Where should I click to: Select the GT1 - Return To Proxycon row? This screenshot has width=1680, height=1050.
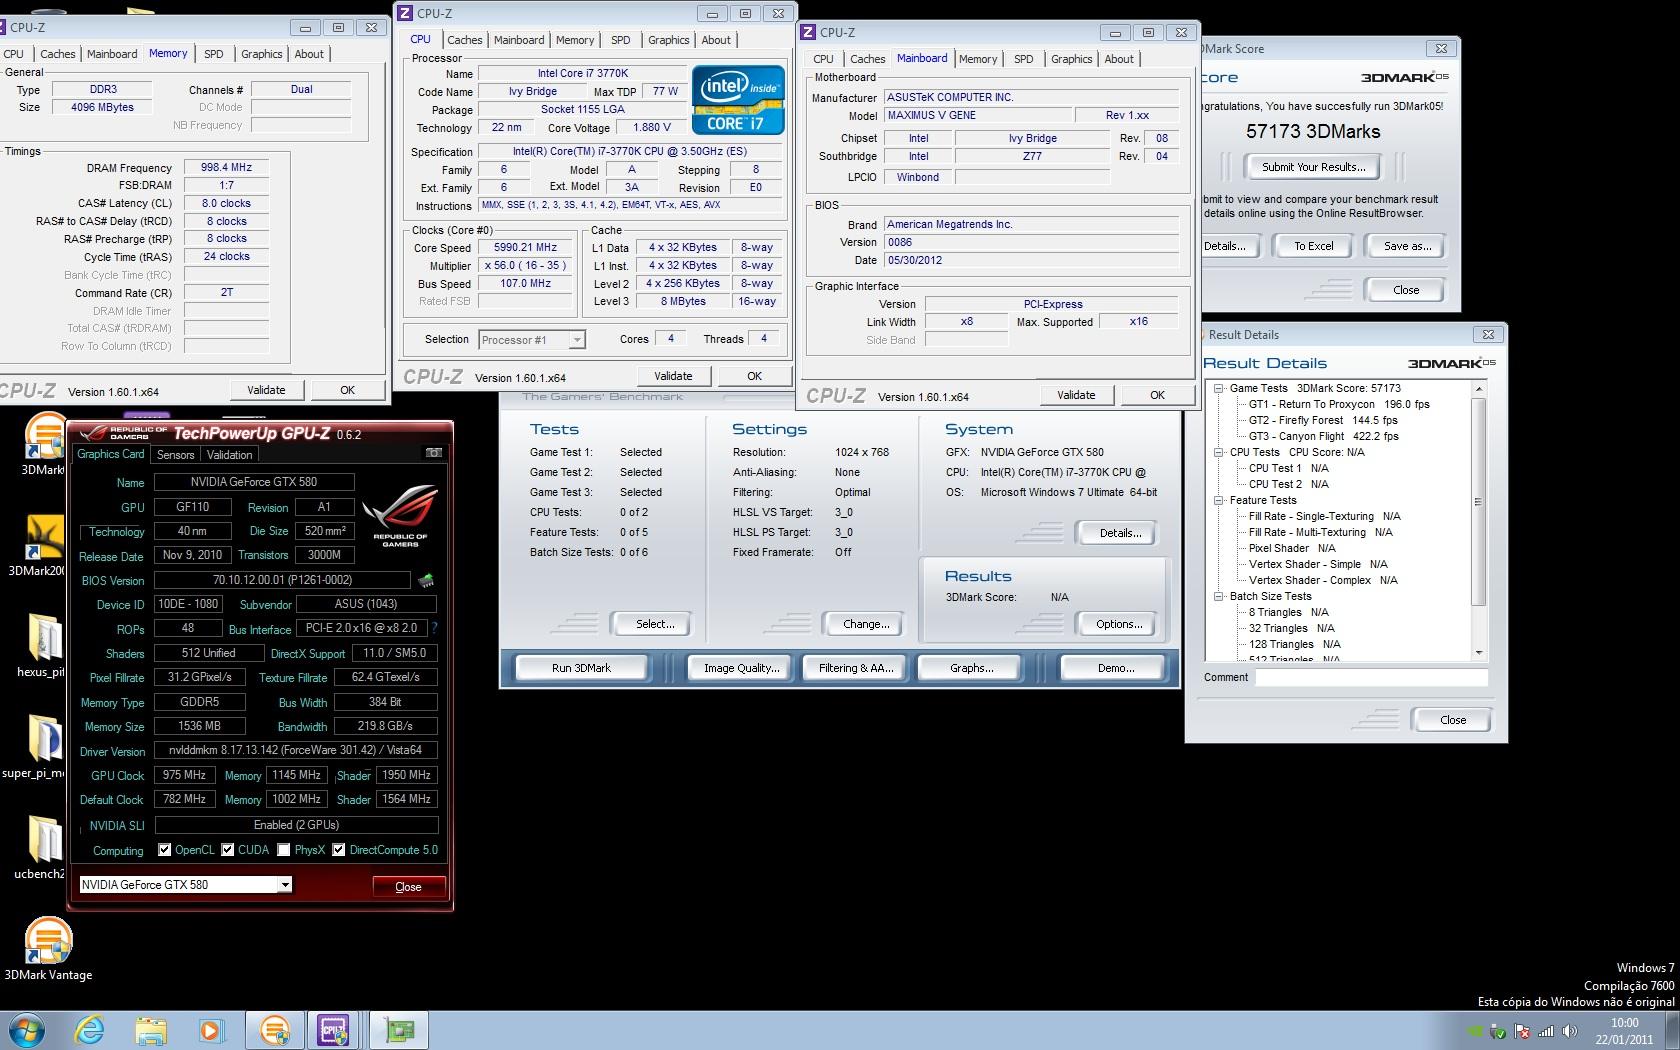(x=1339, y=404)
